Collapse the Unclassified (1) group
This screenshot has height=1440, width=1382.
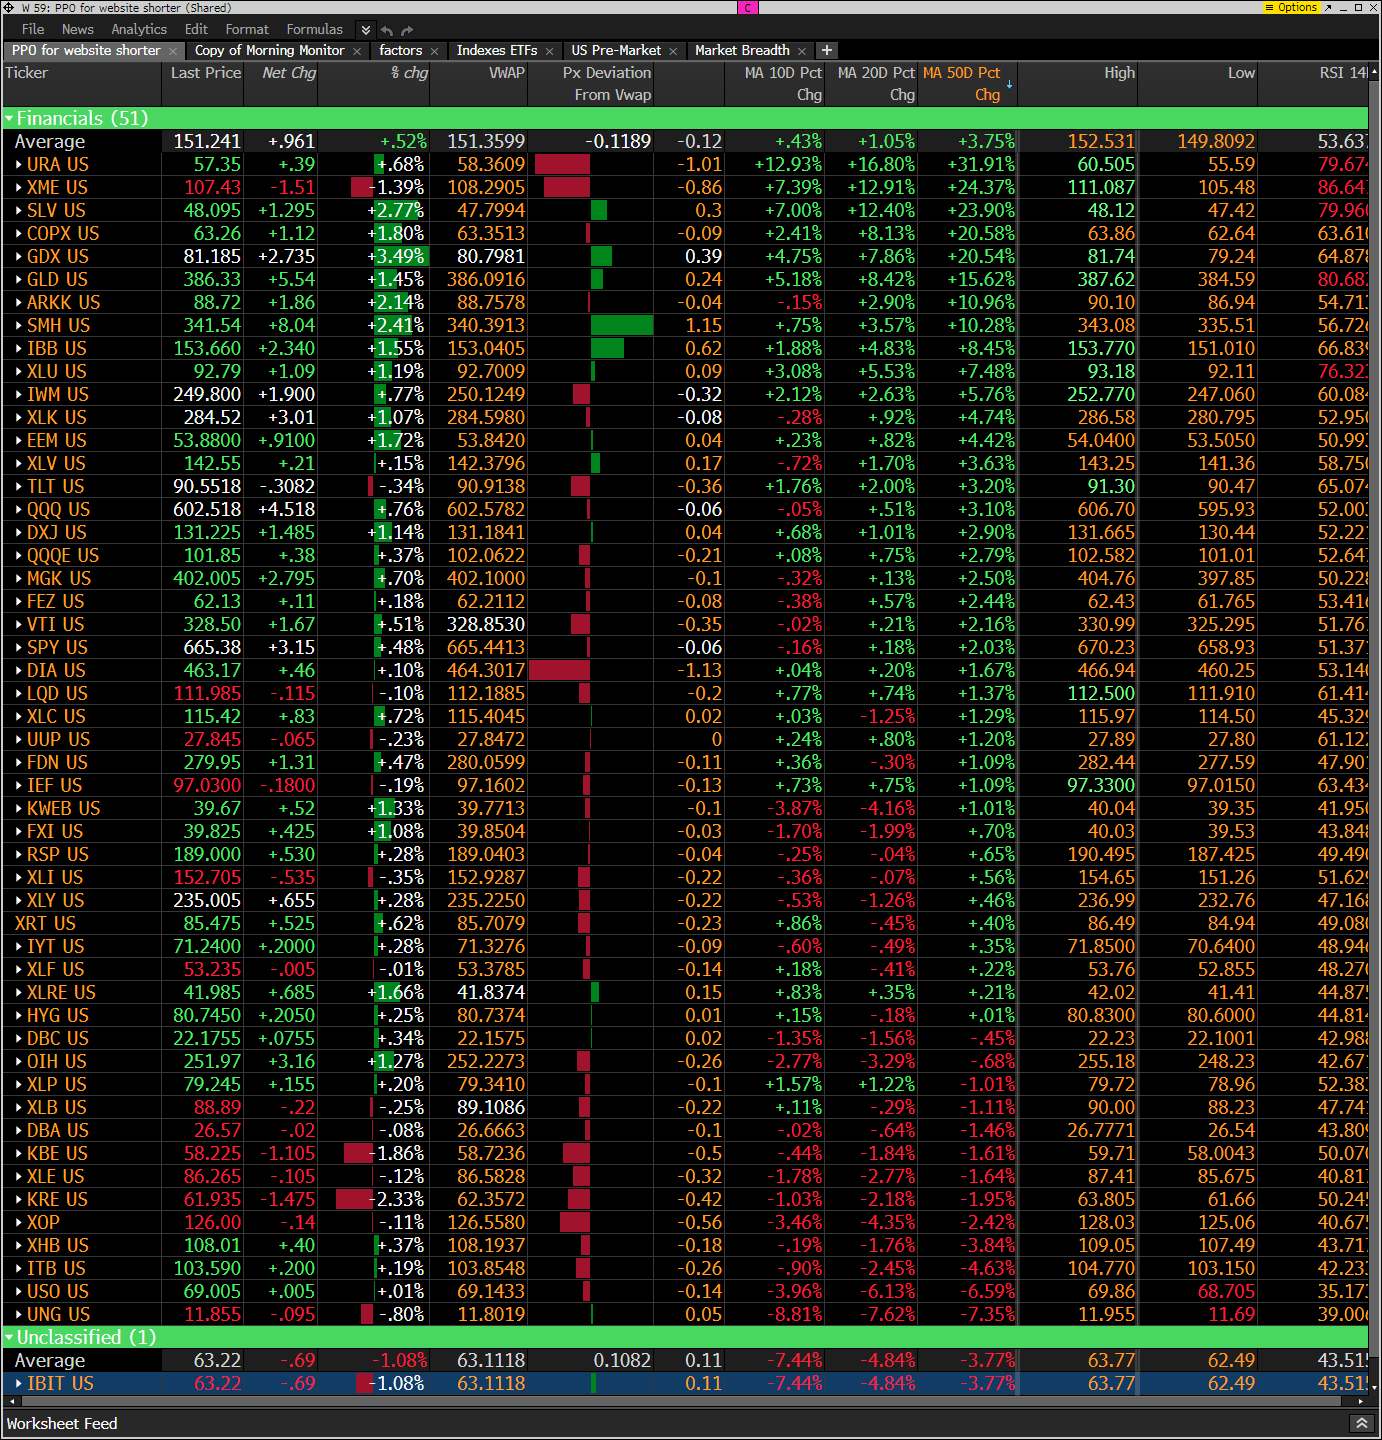[10, 1338]
